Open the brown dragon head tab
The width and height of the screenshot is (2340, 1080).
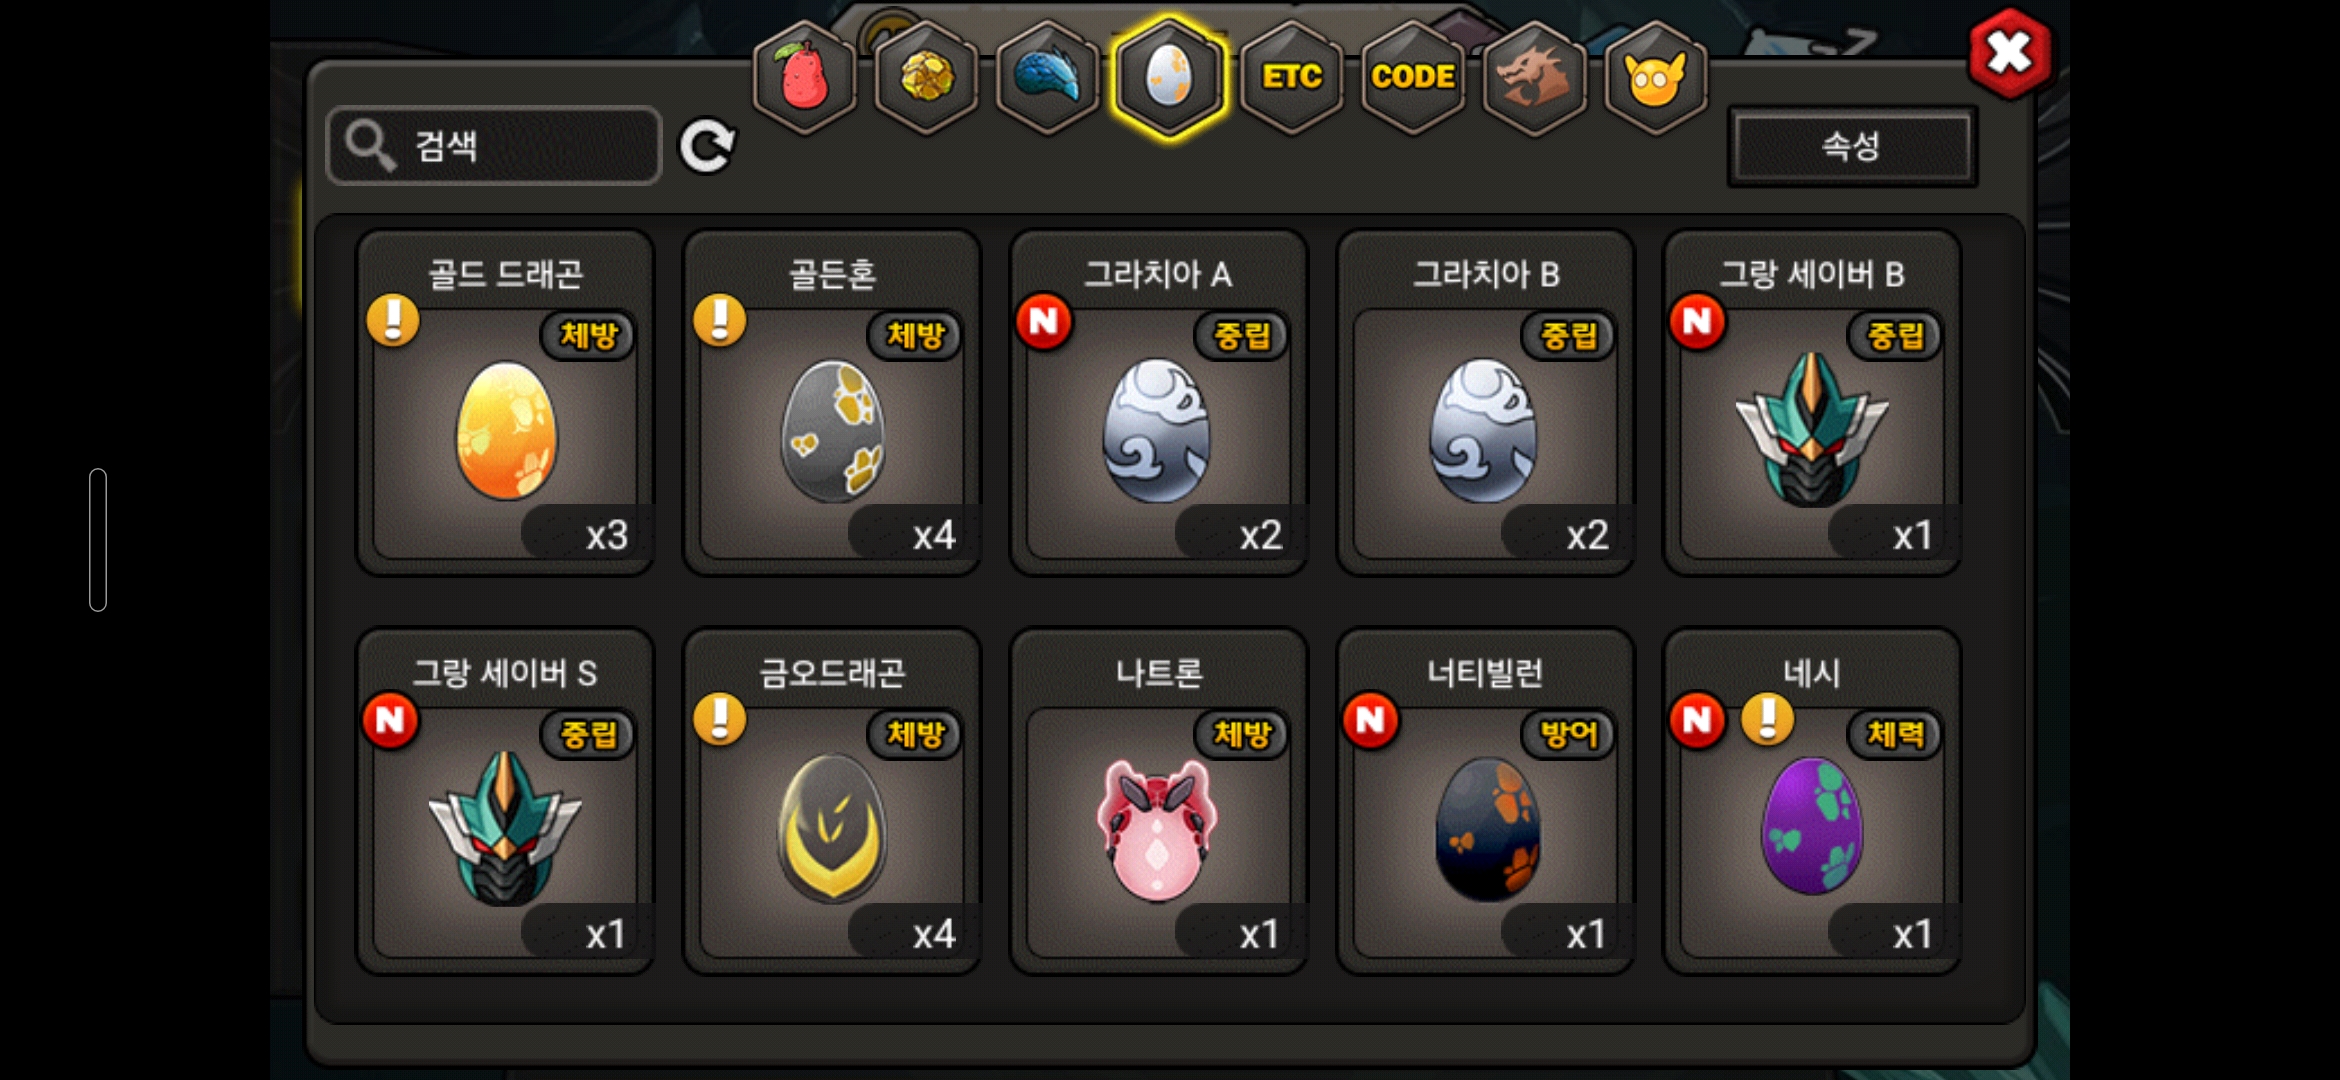coord(1535,78)
